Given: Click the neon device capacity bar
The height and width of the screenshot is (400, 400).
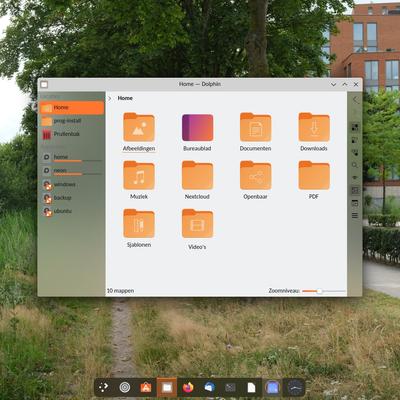Looking at the screenshot, I should (x=77, y=174).
